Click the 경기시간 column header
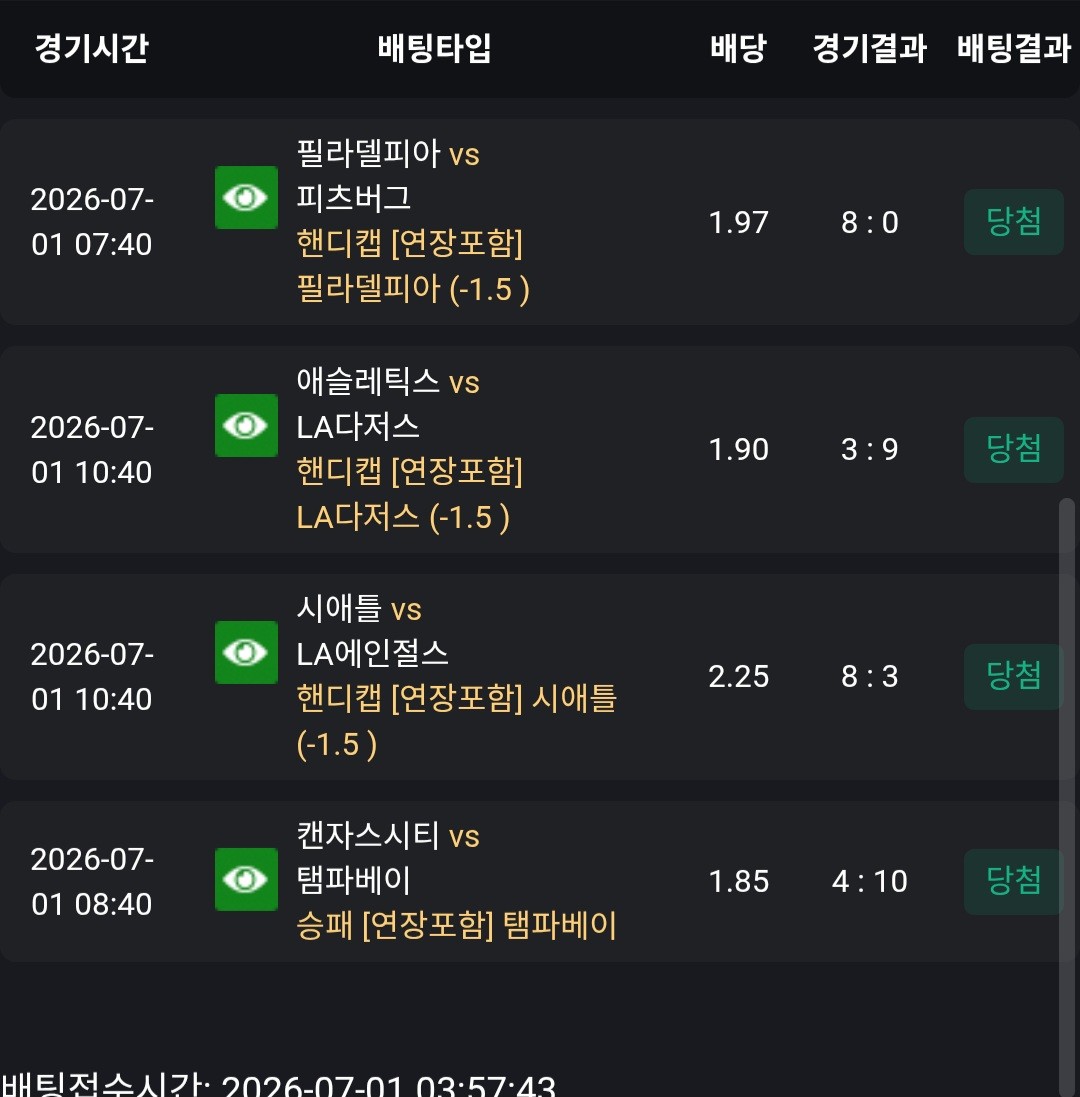1080x1097 pixels. [92, 48]
